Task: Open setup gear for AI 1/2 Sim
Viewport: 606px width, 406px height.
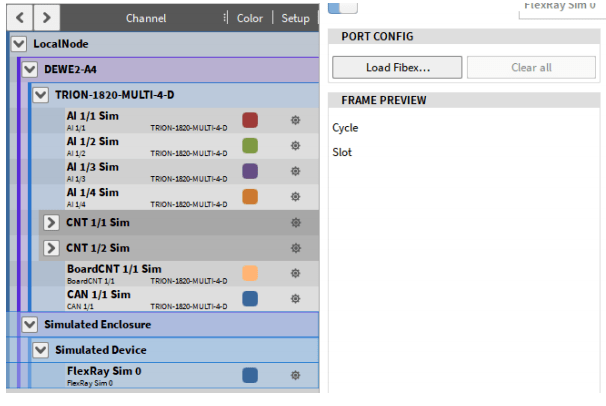Action: tap(295, 146)
